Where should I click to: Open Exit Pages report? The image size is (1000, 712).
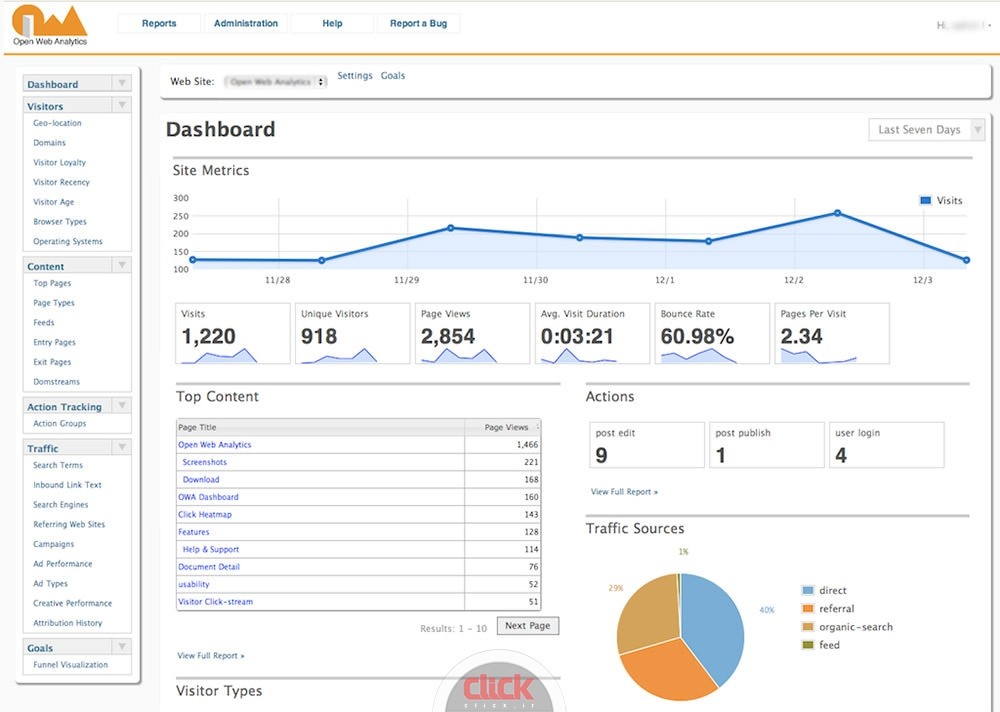tap(52, 362)
